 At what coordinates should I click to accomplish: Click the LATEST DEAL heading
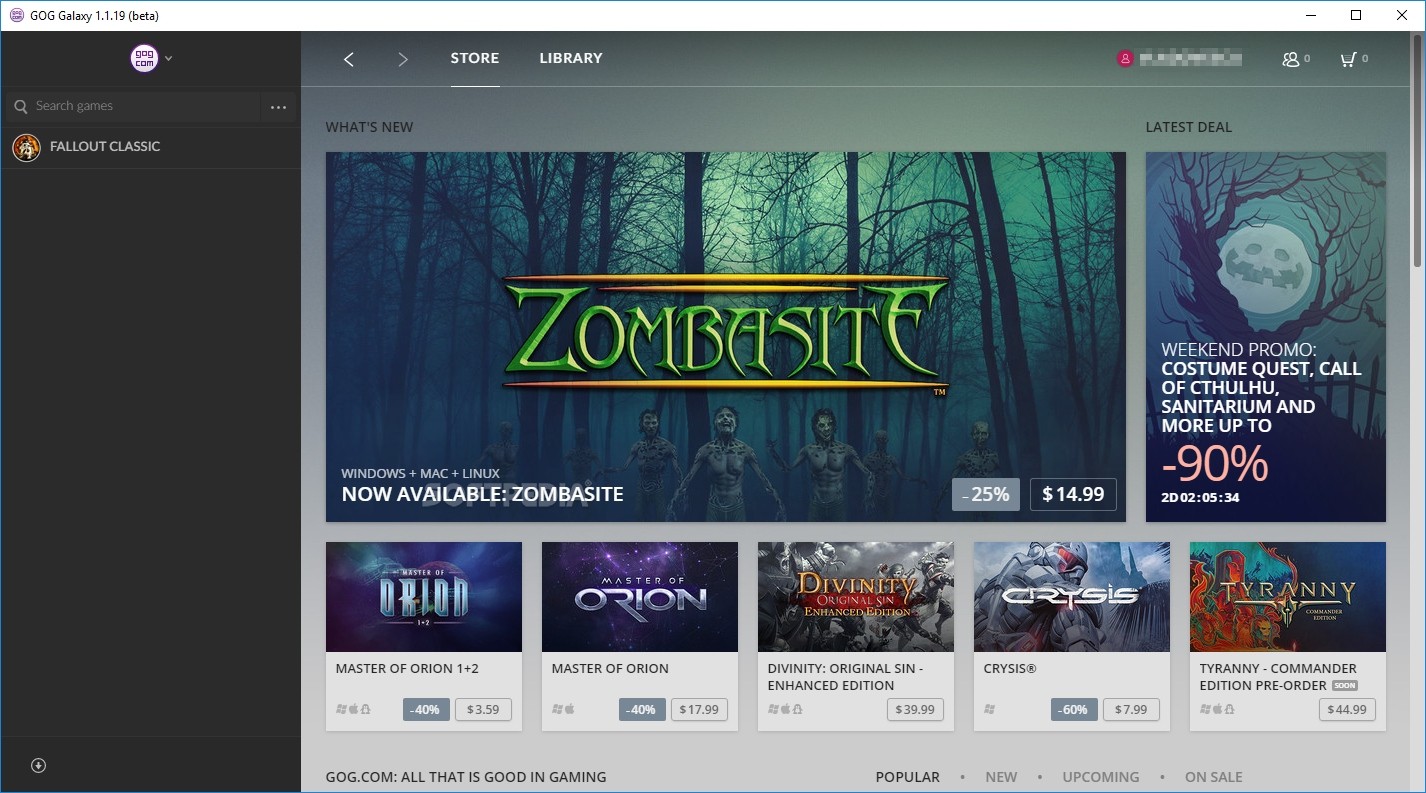[1189, 127]
